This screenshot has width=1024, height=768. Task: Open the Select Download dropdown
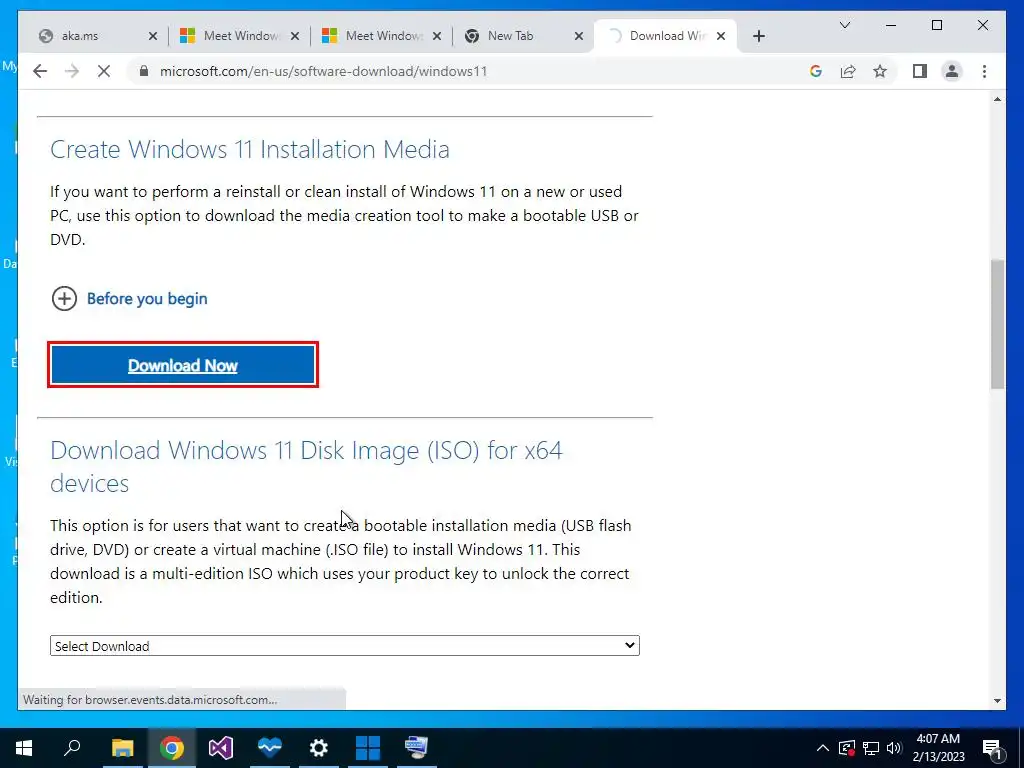[x=345, y=646]
